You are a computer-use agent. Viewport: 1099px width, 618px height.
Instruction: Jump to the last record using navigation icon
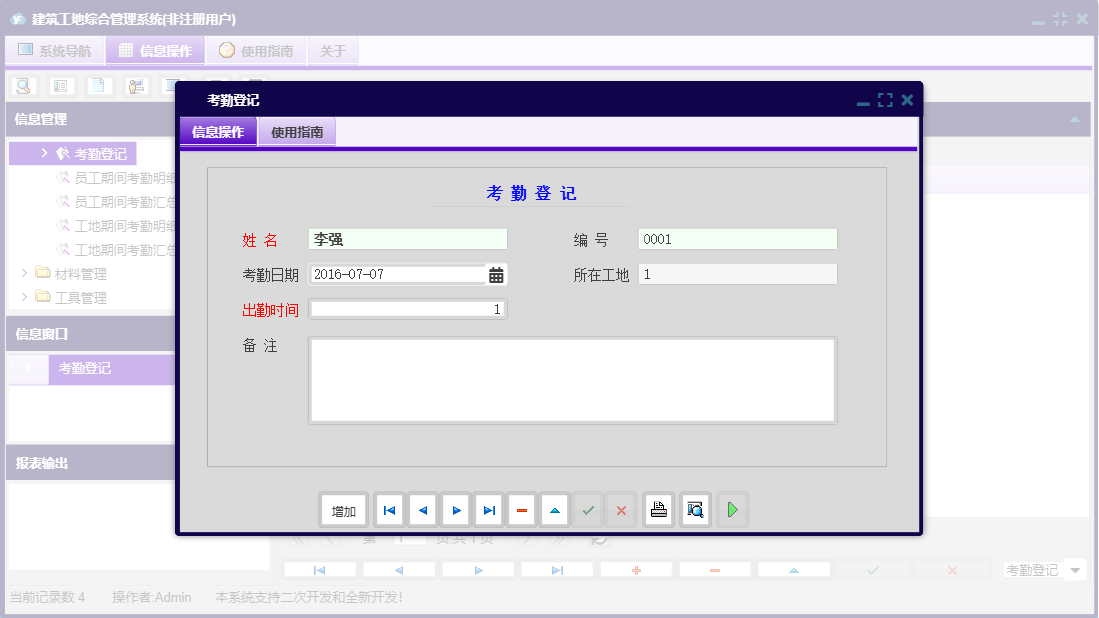[x=488, y=509]
